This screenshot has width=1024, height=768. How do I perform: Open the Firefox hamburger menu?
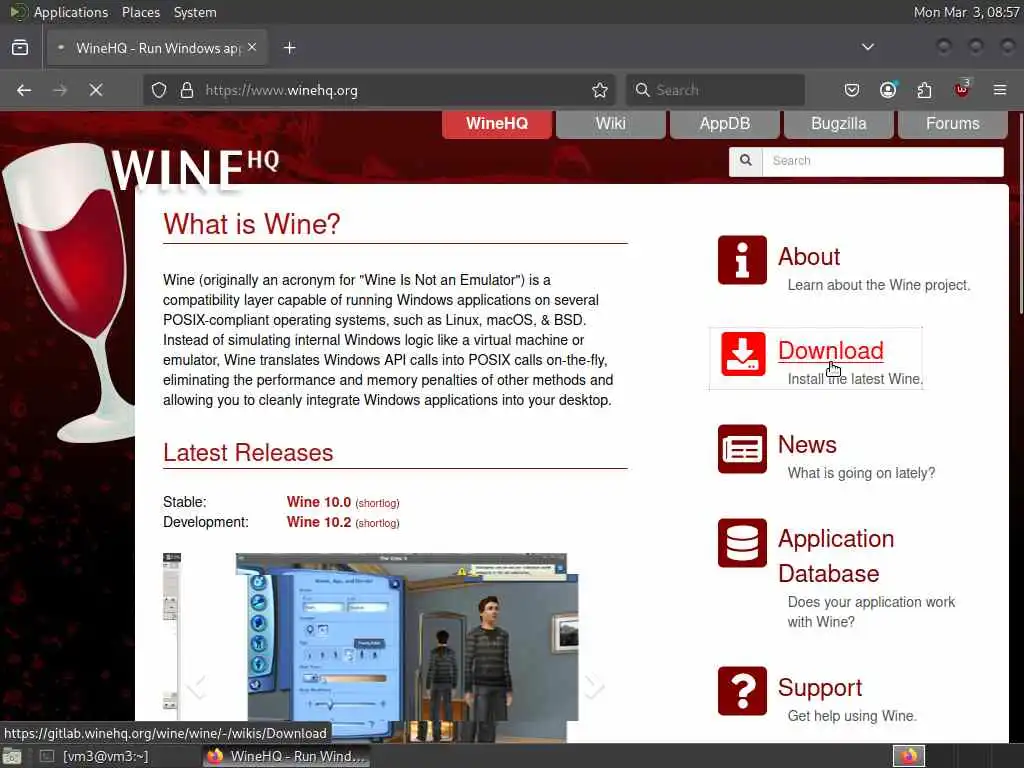pos(1000,90)
